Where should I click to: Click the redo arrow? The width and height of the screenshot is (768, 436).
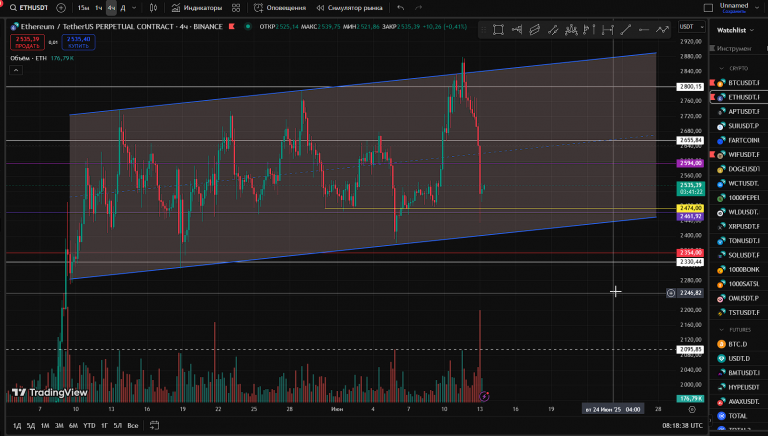click(x=418, y=8)
